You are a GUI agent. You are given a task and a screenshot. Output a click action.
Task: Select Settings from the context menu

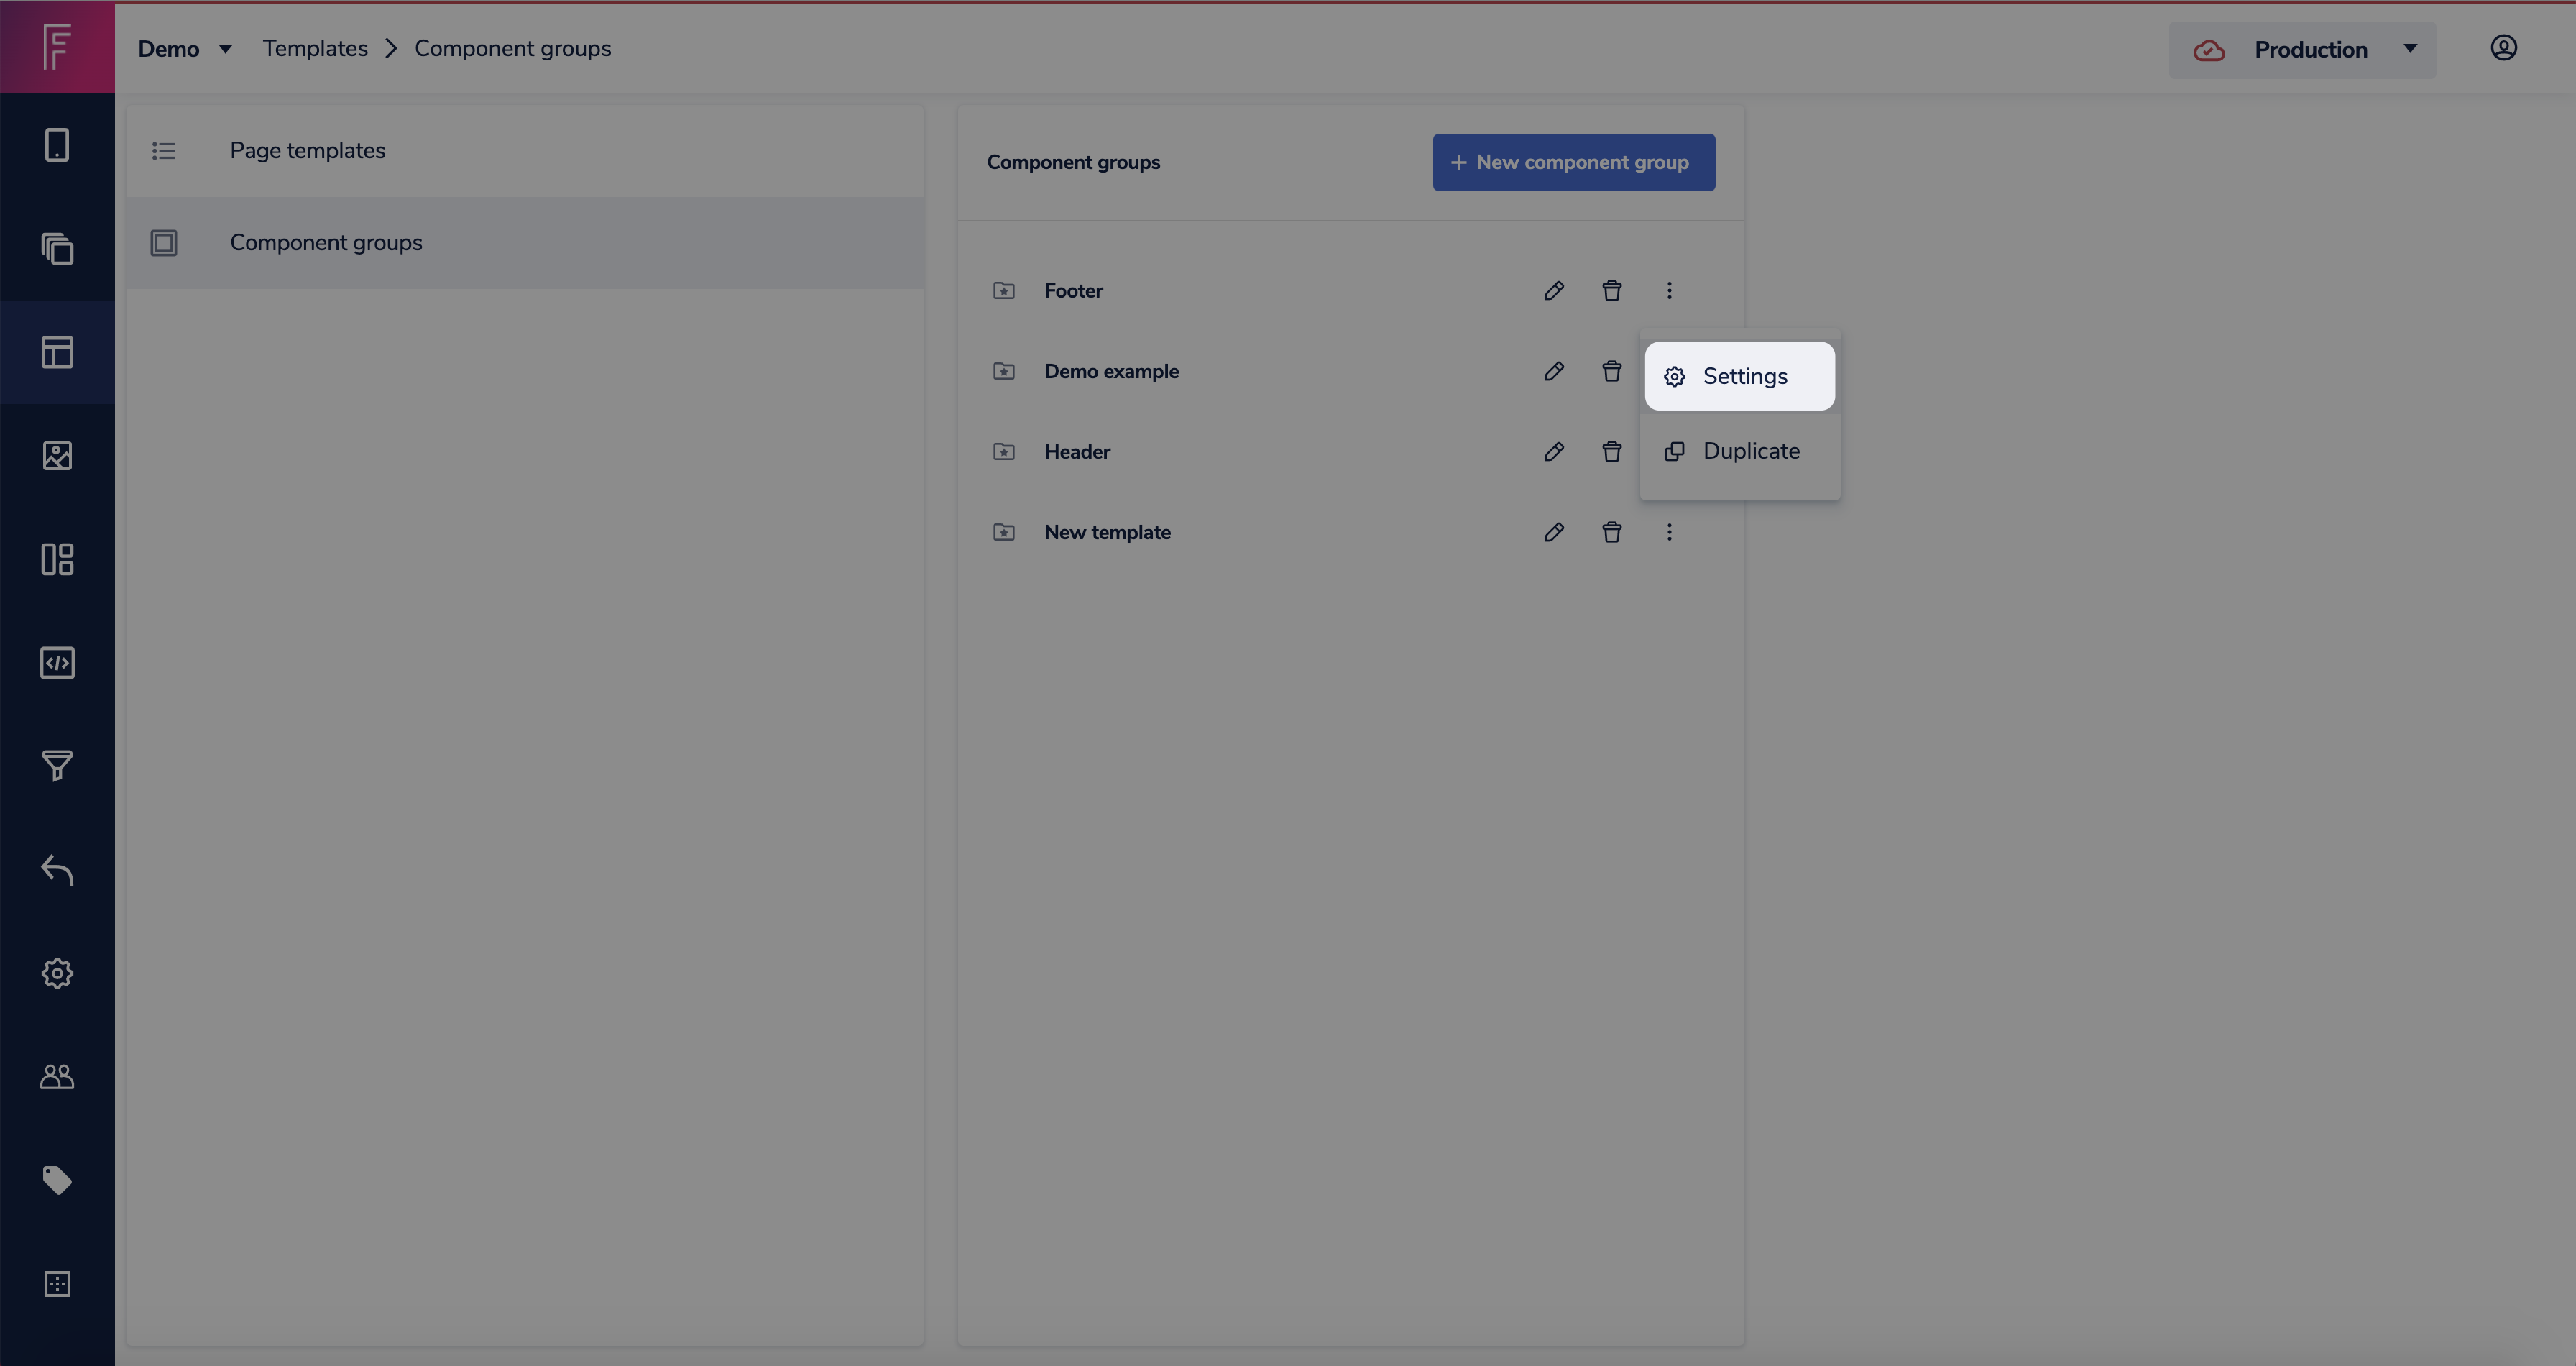(x=1740, y=376)
